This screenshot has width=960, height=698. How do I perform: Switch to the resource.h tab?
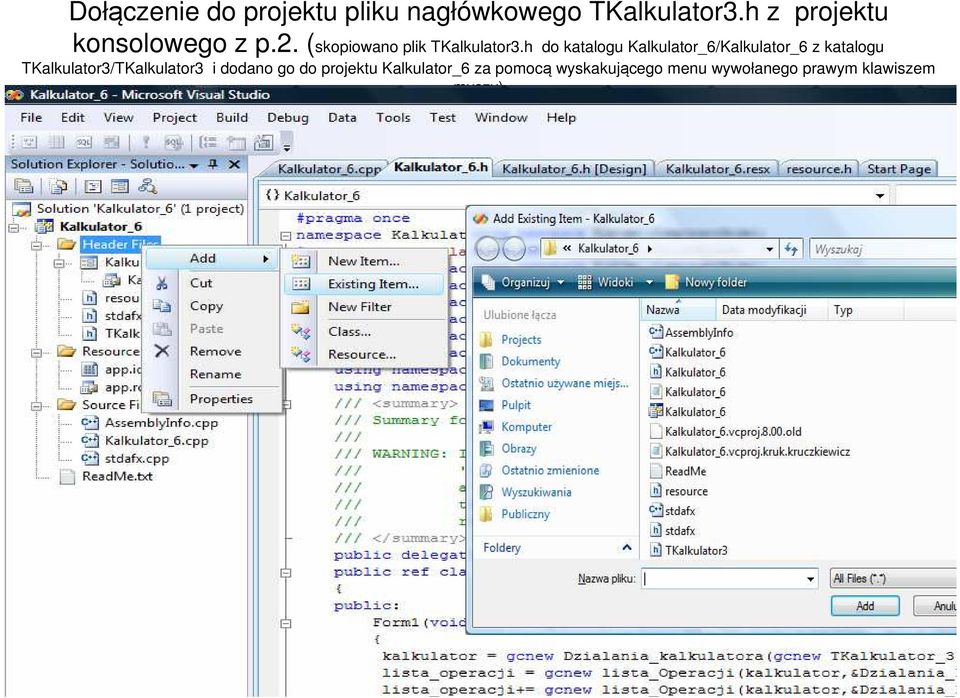pos(819,169)
